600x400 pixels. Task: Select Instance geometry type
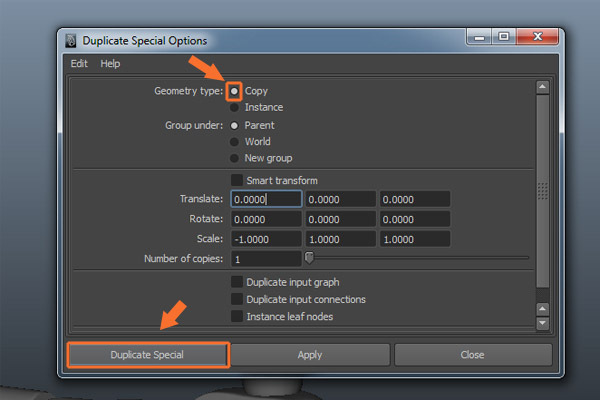[x=235, y=107]
